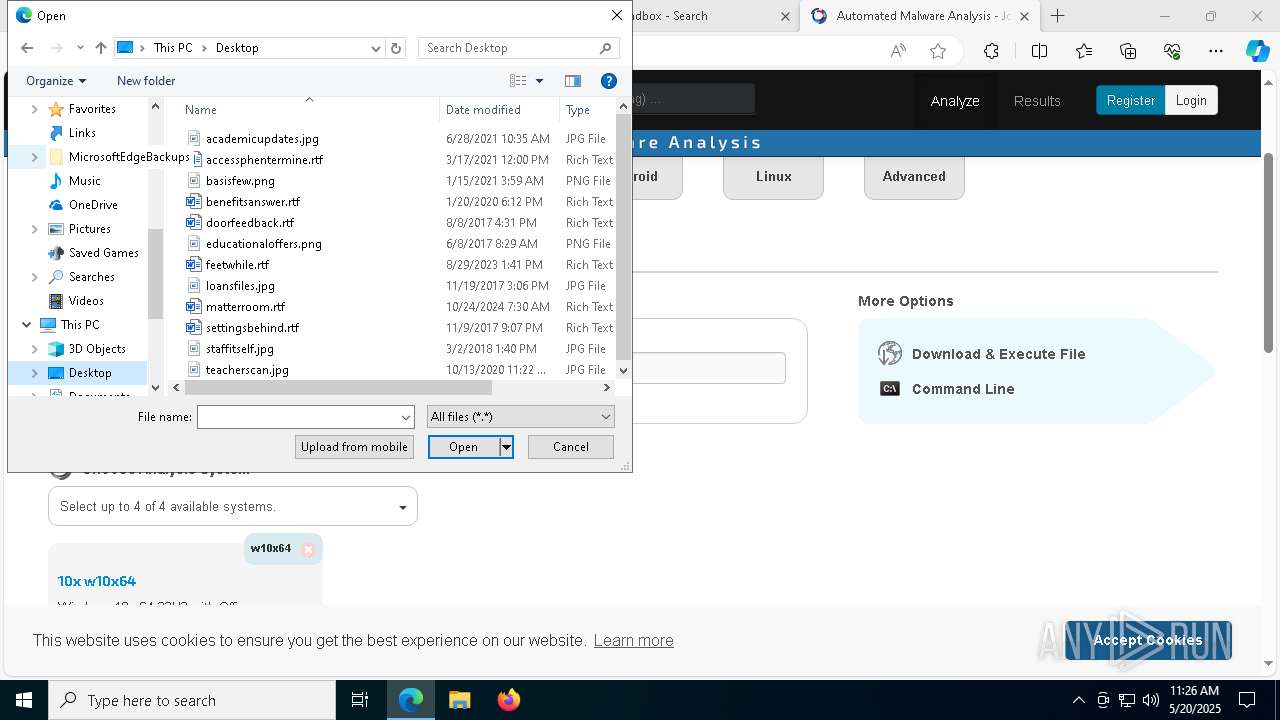Click the File name input field

point(306,417)
